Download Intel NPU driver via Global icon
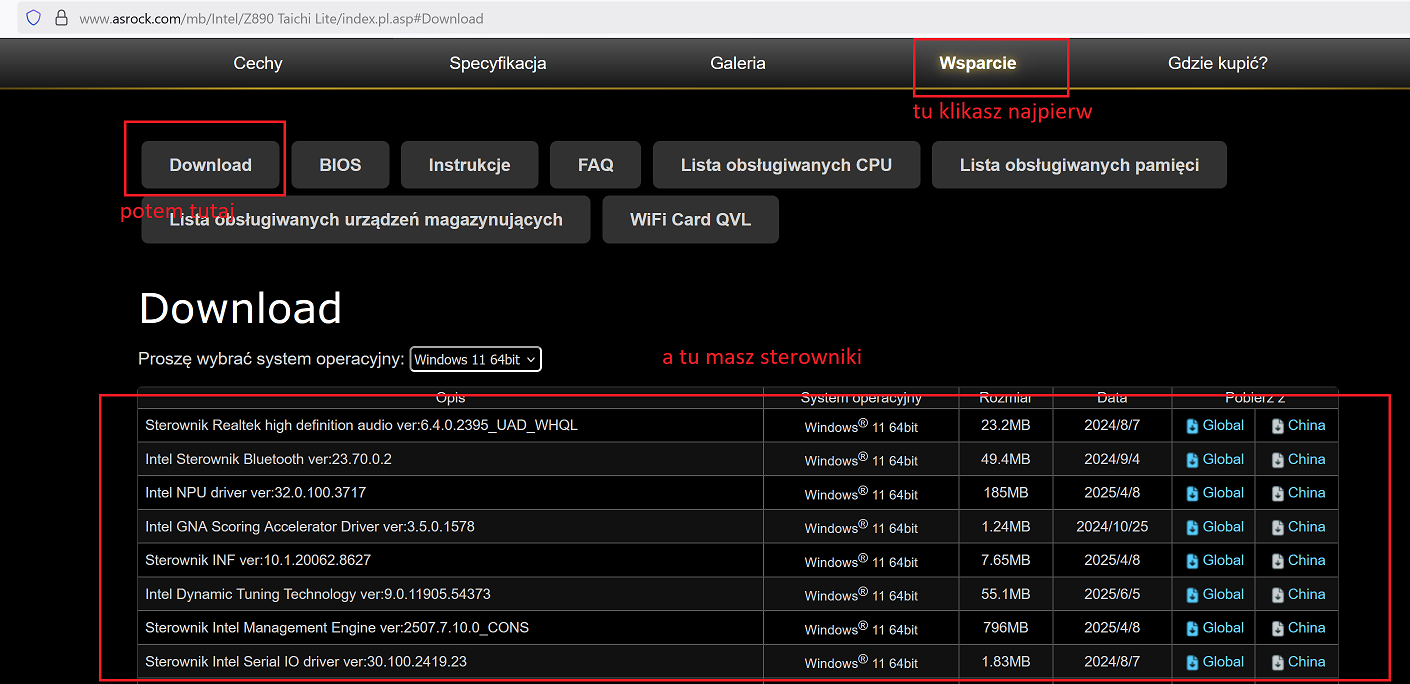 (x=1192, y=493)
